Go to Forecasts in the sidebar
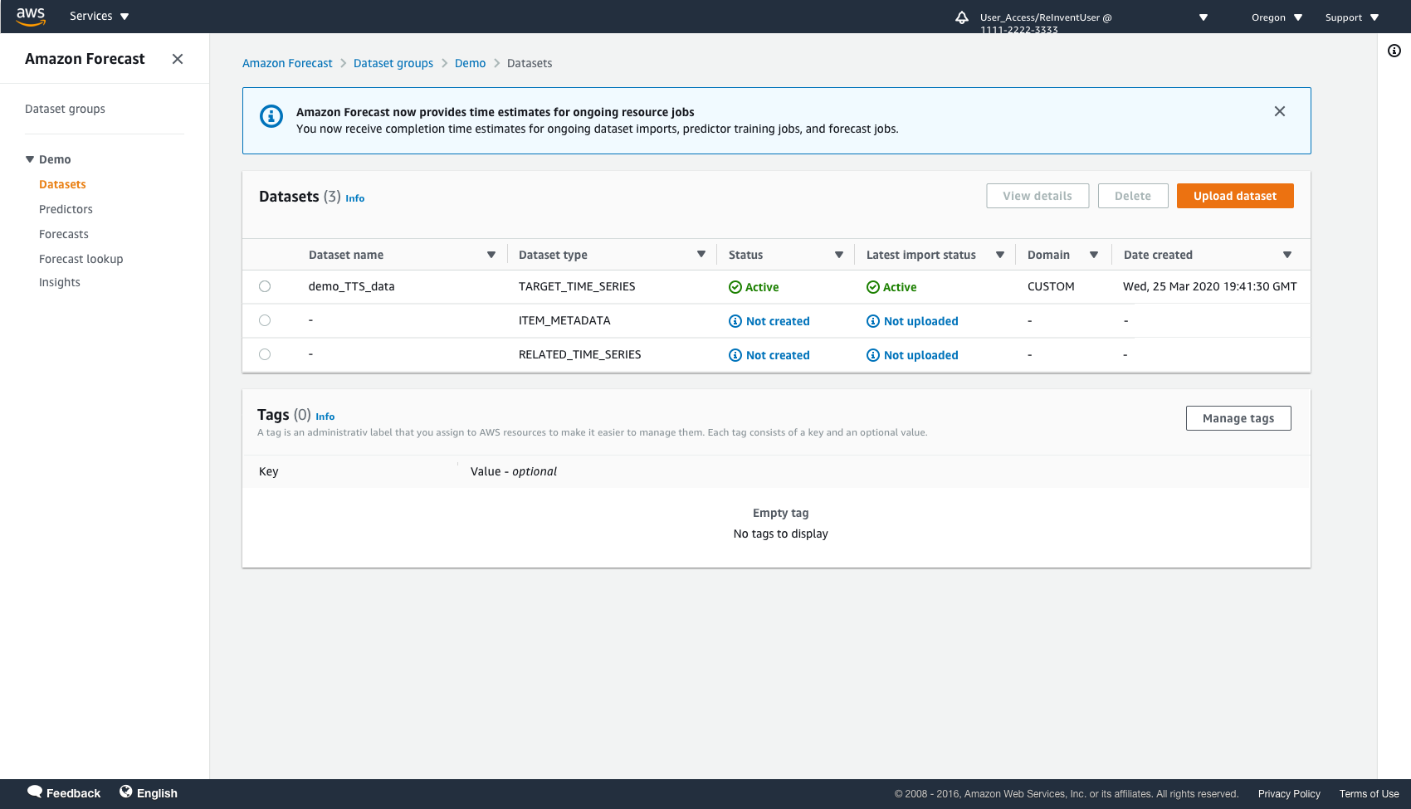Screen dimensions: 1411x809 pos(64,234)
